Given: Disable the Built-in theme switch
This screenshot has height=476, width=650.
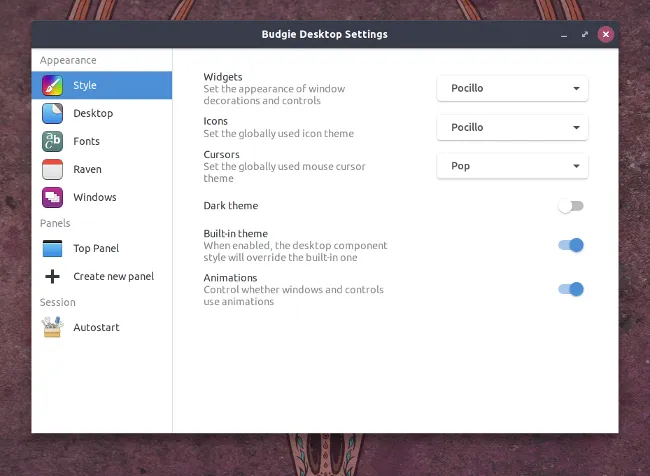Looking at the screenshot, I should click(571, 245).
